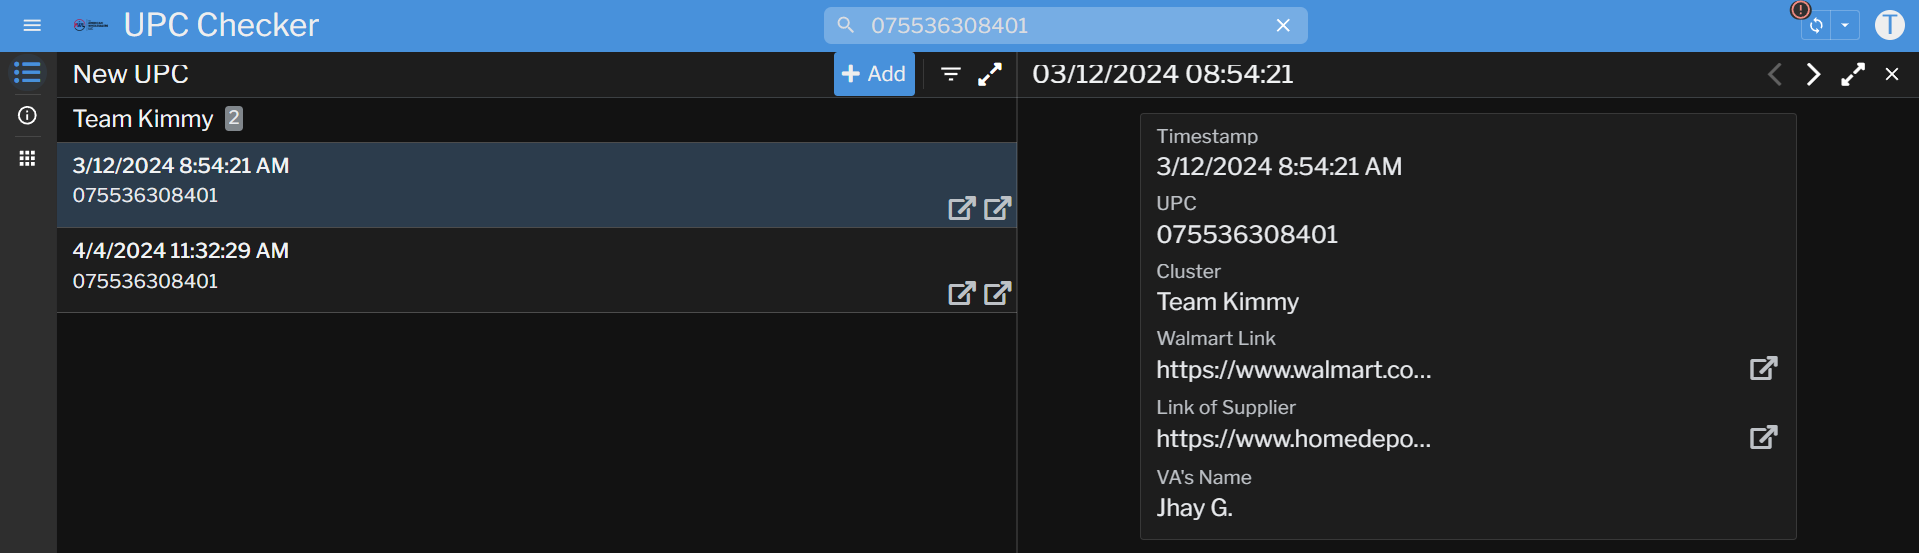Collapse the Team Kimmy group header
Screen dimensions: 1919x553
pyautogui.click(x=143, y=119)
